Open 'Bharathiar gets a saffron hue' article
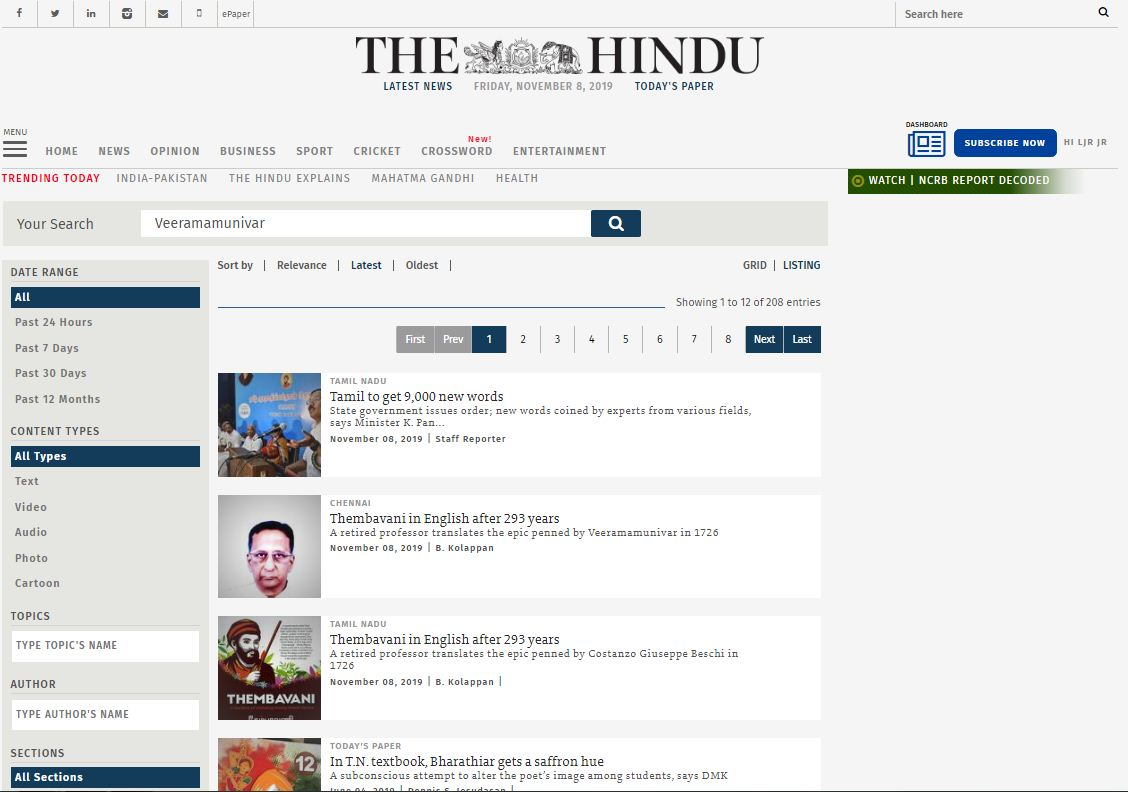Screen dimensions: 1128x792 467,761
